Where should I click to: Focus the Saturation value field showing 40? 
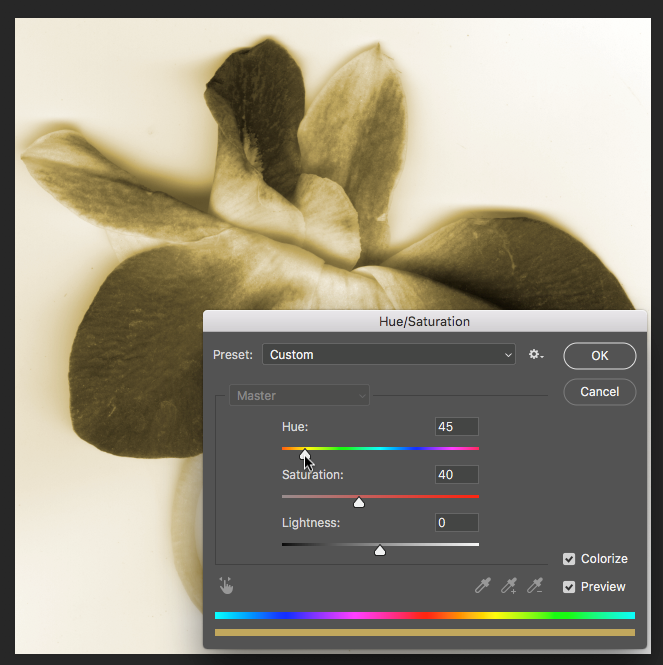coord(456,474)
